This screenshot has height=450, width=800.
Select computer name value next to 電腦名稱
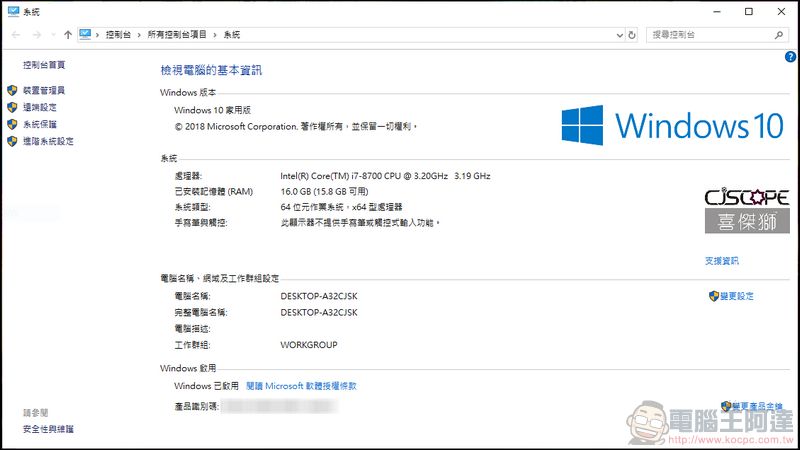point(319,296)
